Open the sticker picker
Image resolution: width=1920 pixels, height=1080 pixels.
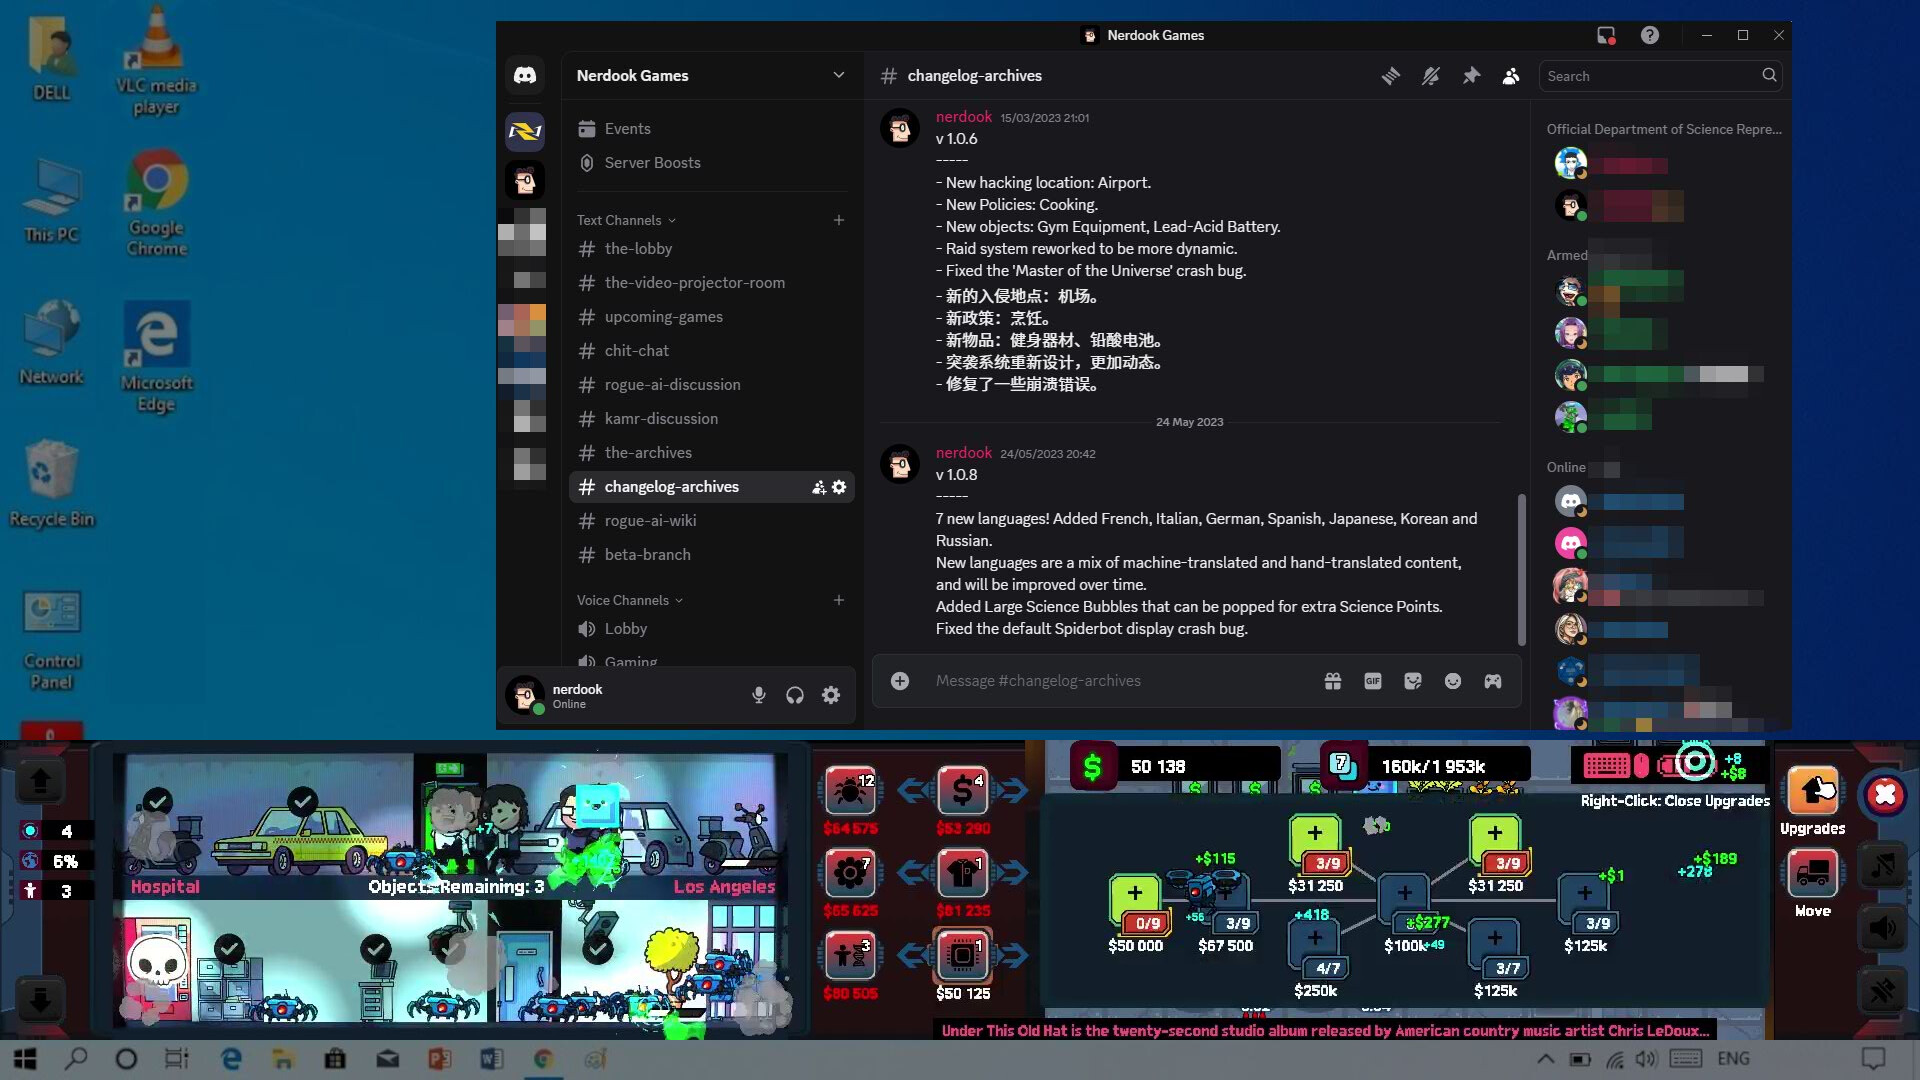pyautogui.click(x=1413, y=681)
